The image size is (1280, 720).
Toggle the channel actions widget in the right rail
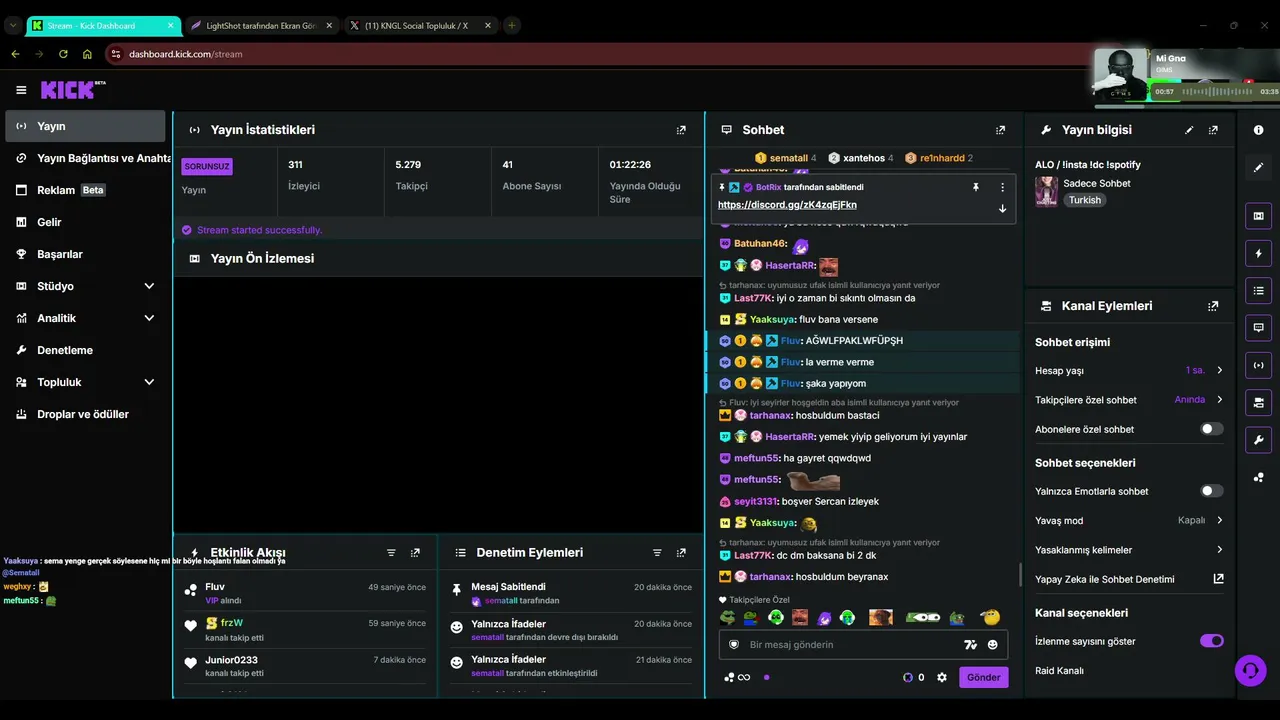[1258, 402]
